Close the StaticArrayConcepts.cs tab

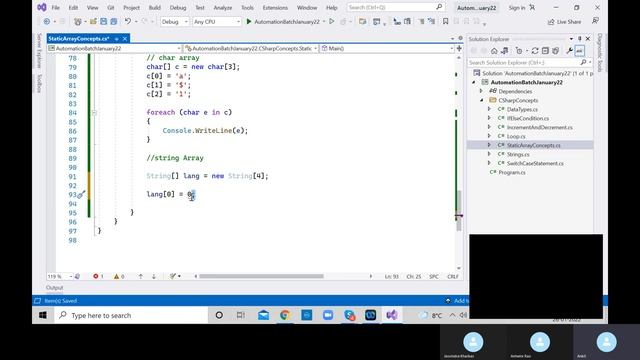click(125, 38)
